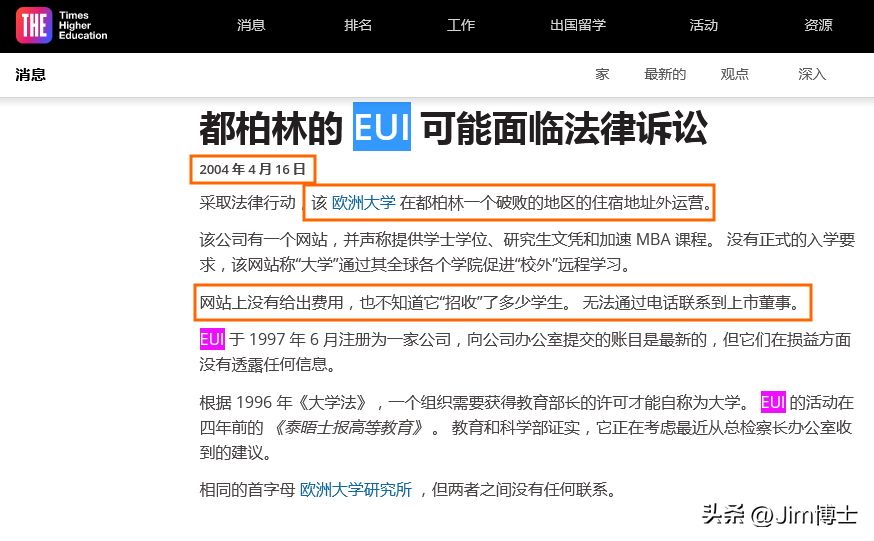Open the 出国留学 menu item
This screenshot has width=874, height=541.
[x=578, y=25]
